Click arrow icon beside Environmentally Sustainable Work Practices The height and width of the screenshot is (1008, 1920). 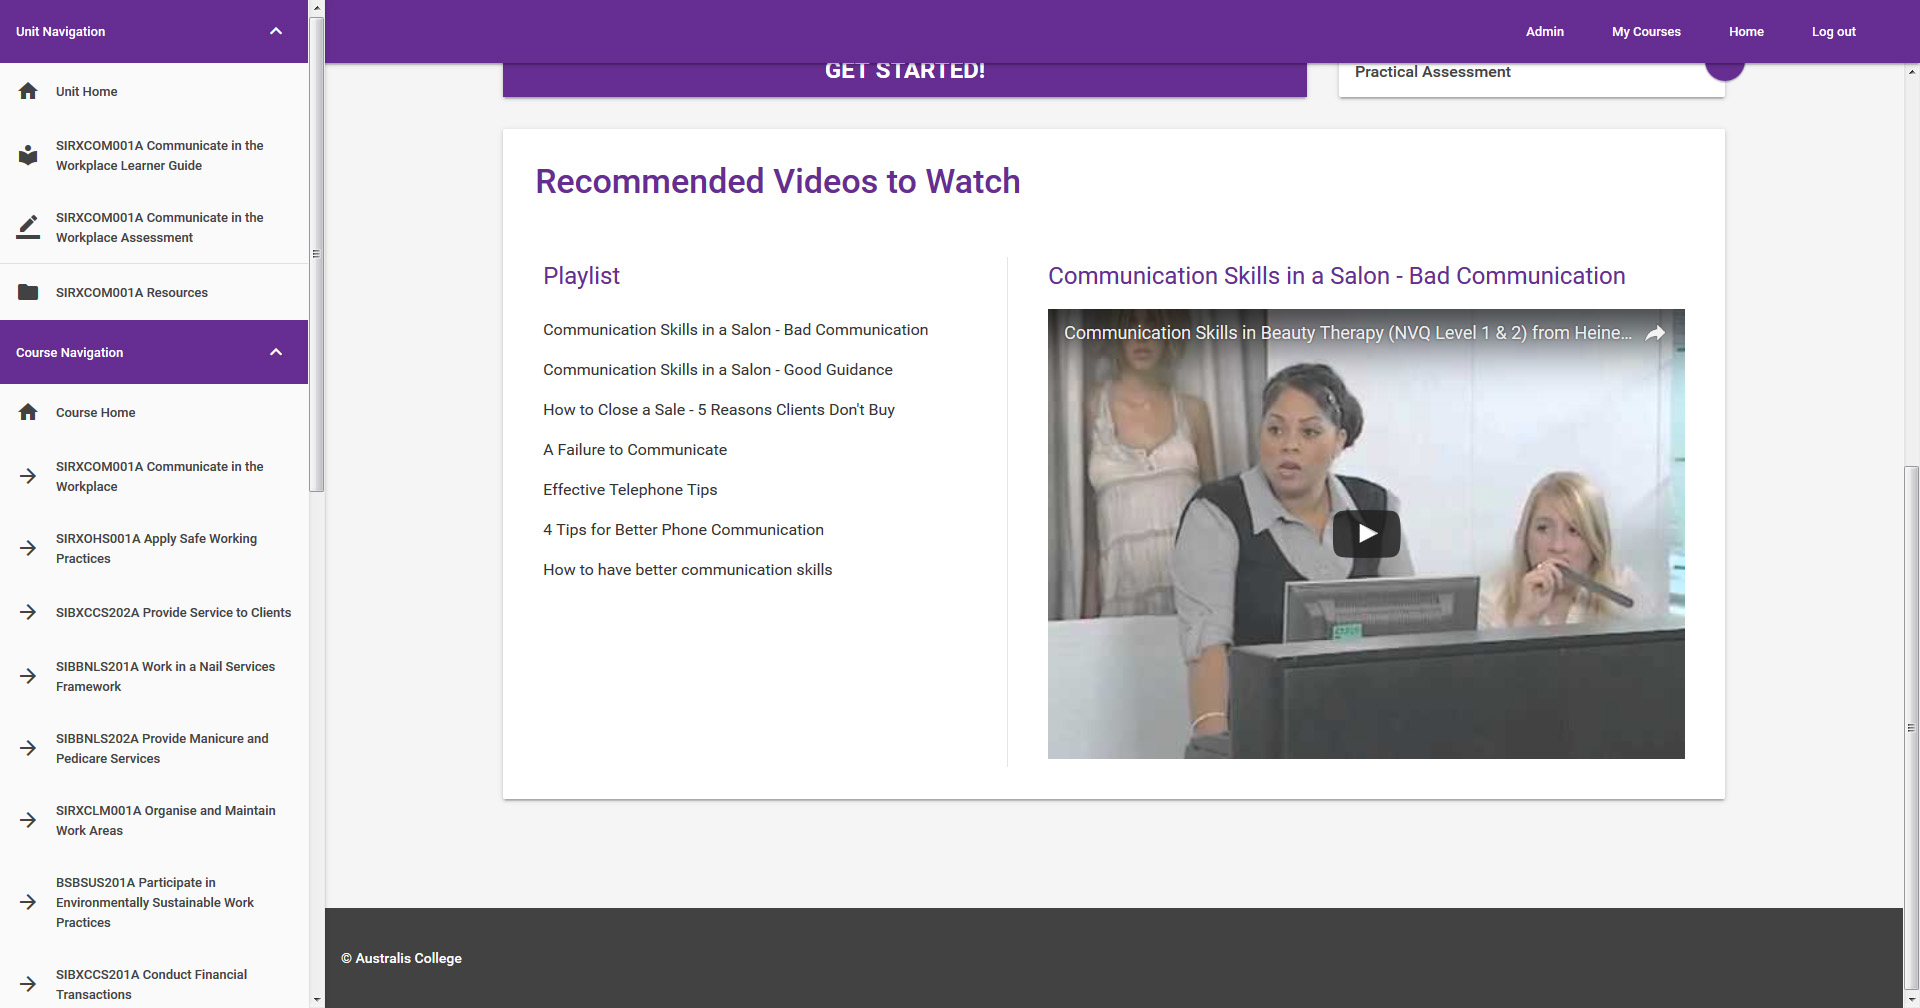tap(28, 902)
